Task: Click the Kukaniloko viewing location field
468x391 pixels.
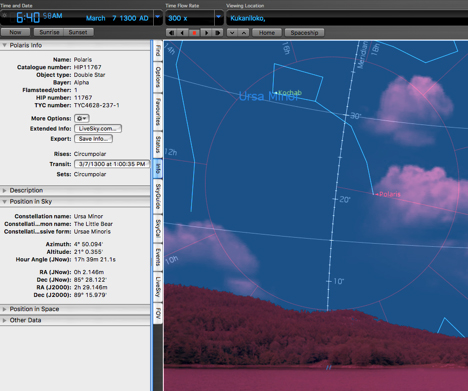Action: 347,18
